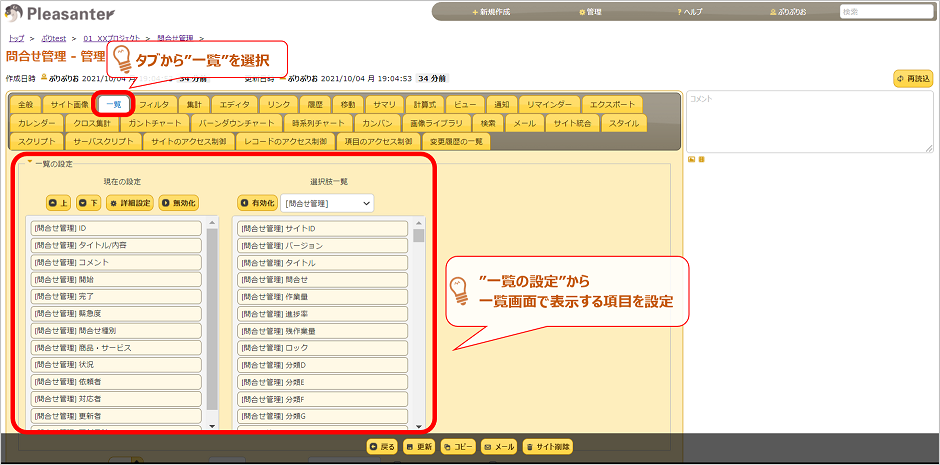Select [問合せ管理] ID in current settings
The width and height of the screenshot is (940, 465).
click(116, 228)
